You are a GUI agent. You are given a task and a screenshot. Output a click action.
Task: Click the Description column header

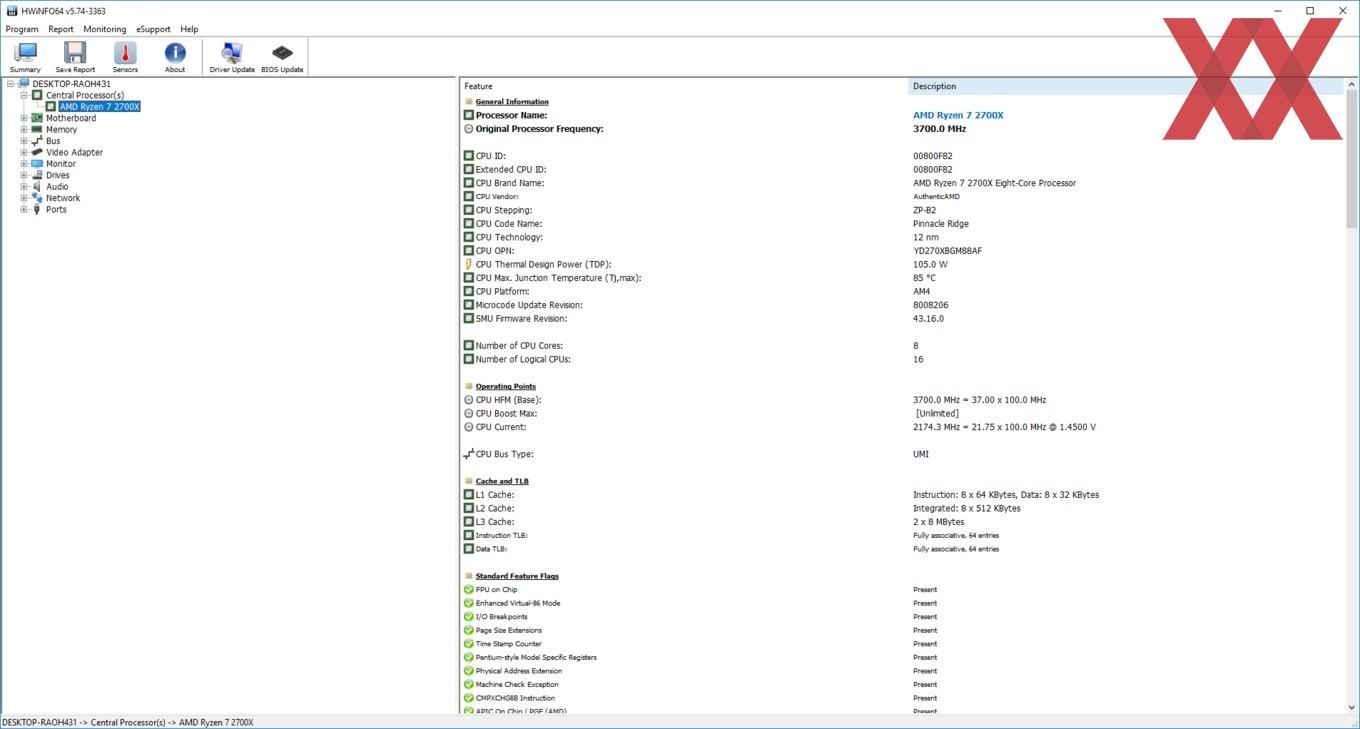tap(1127, 86)
